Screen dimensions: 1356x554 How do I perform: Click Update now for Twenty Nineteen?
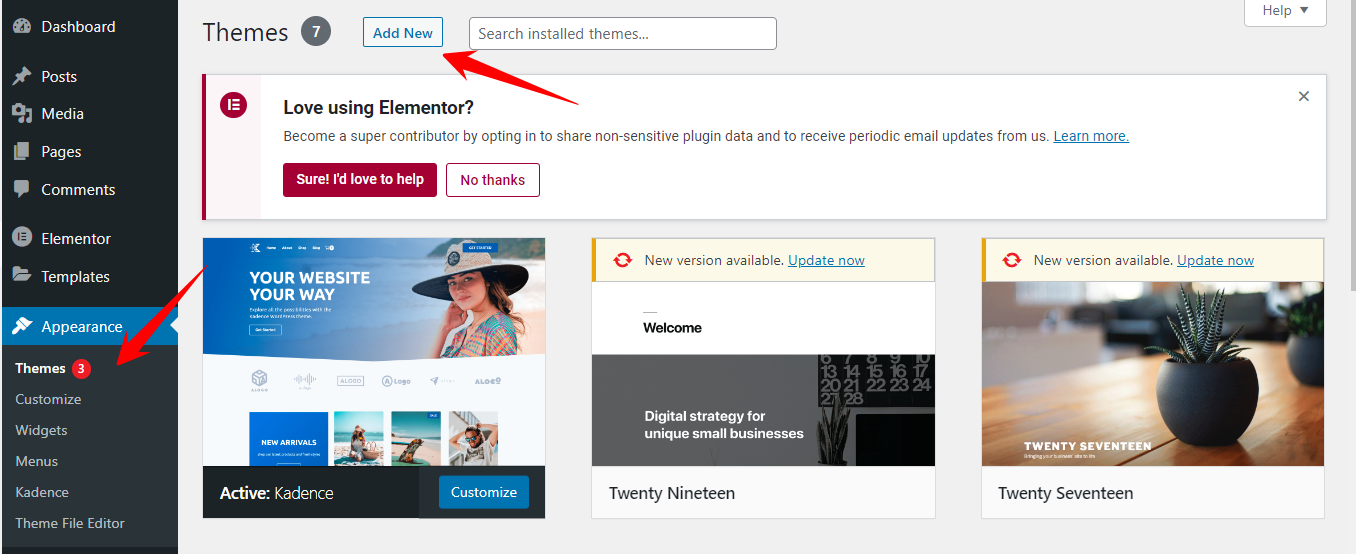click(826, 260)
